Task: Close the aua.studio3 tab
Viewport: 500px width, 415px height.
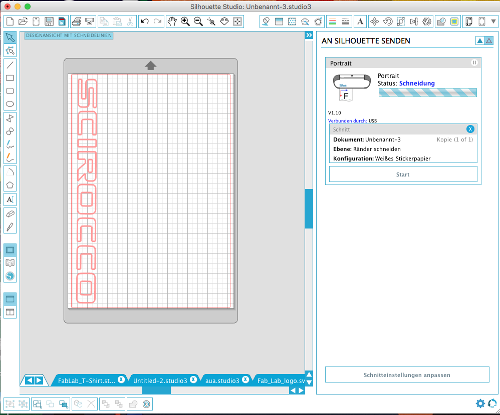Action: click(245, 380)
